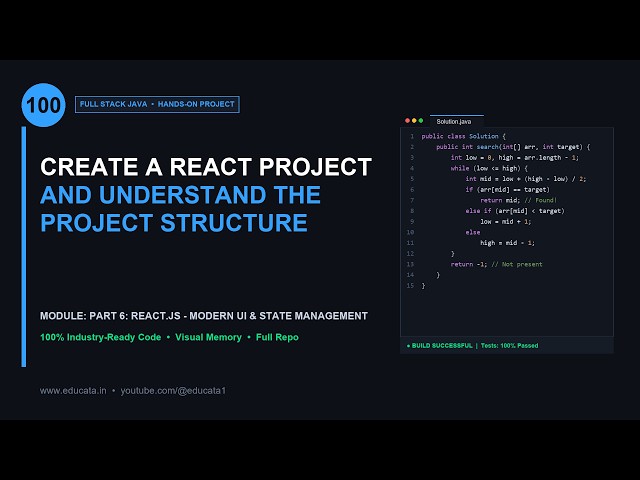Viewport: 640px width, 480px height.
Task: Click the 'public int search' method signature line
Action: point(513,147)
